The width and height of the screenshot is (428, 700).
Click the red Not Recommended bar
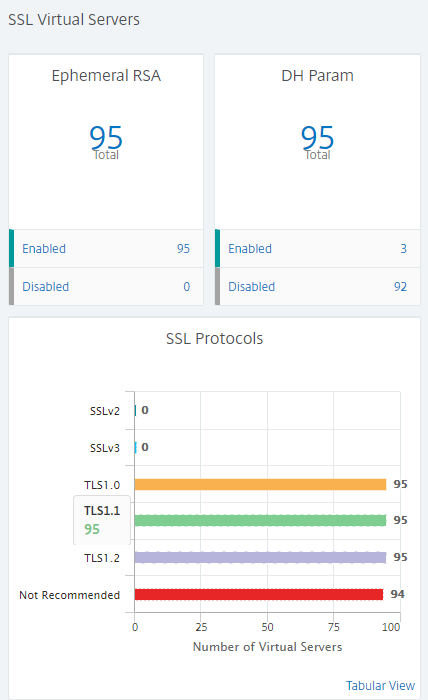(x=259, y=594)
